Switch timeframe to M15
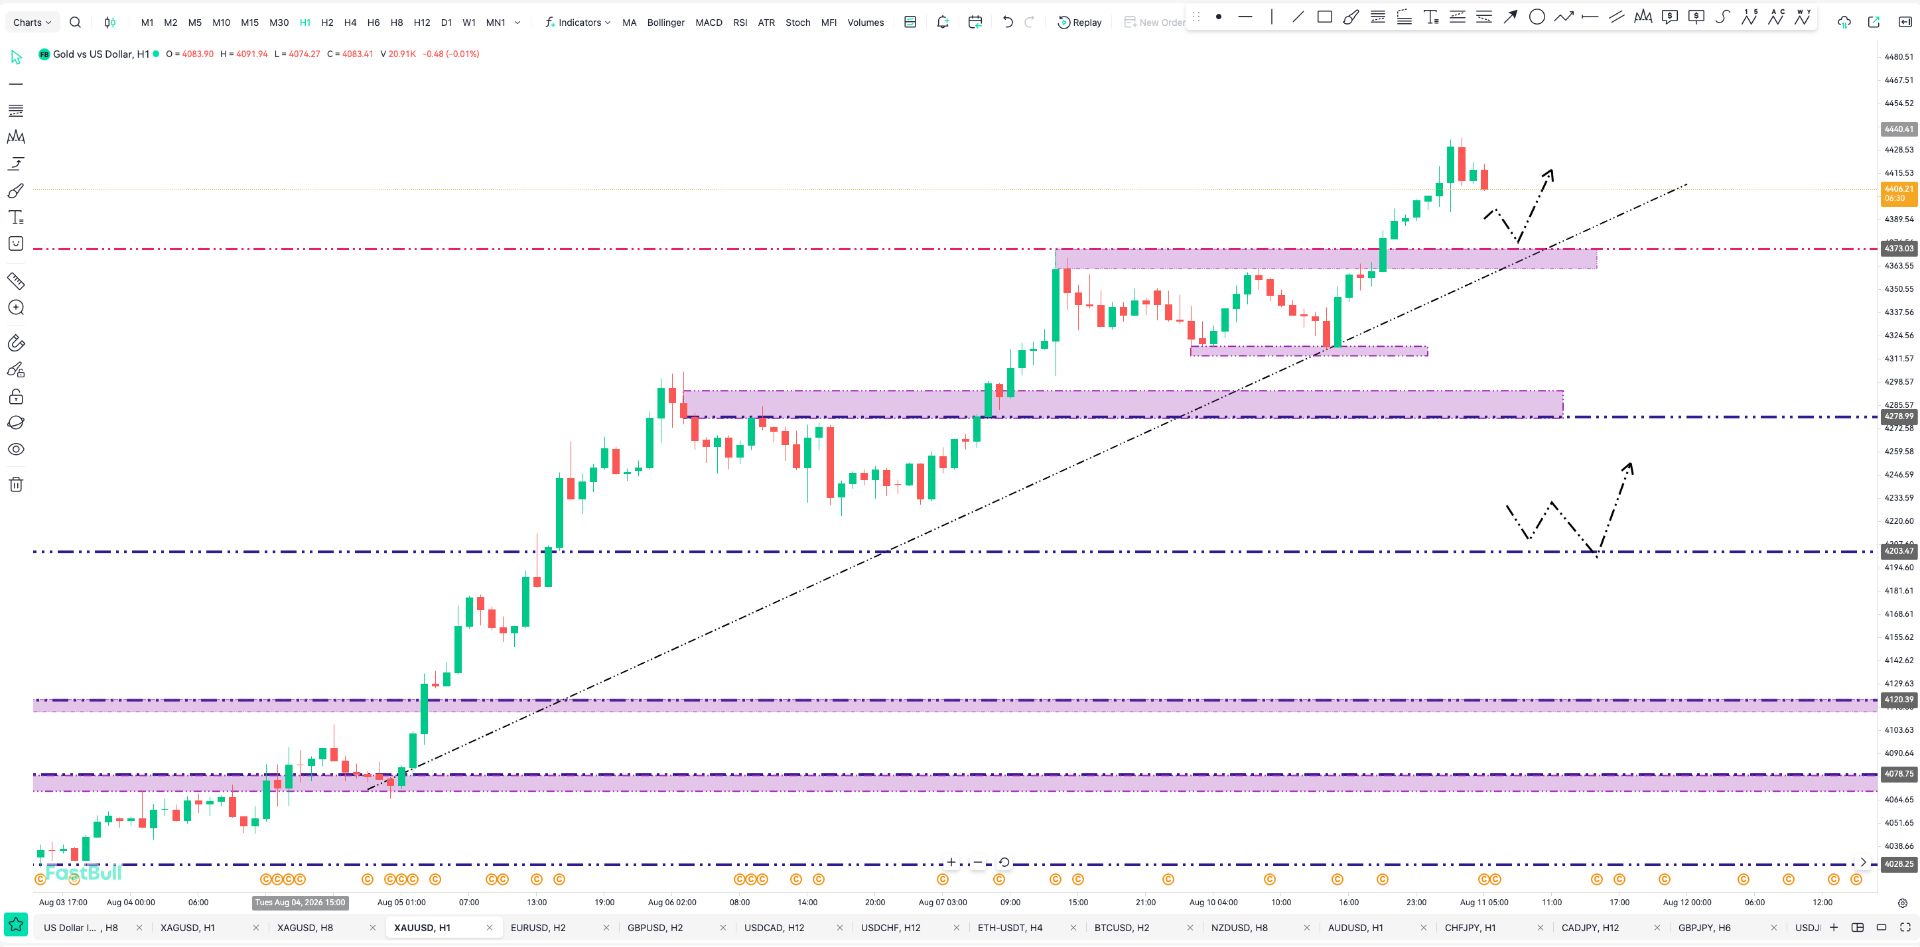 click(x=250, y=22)
